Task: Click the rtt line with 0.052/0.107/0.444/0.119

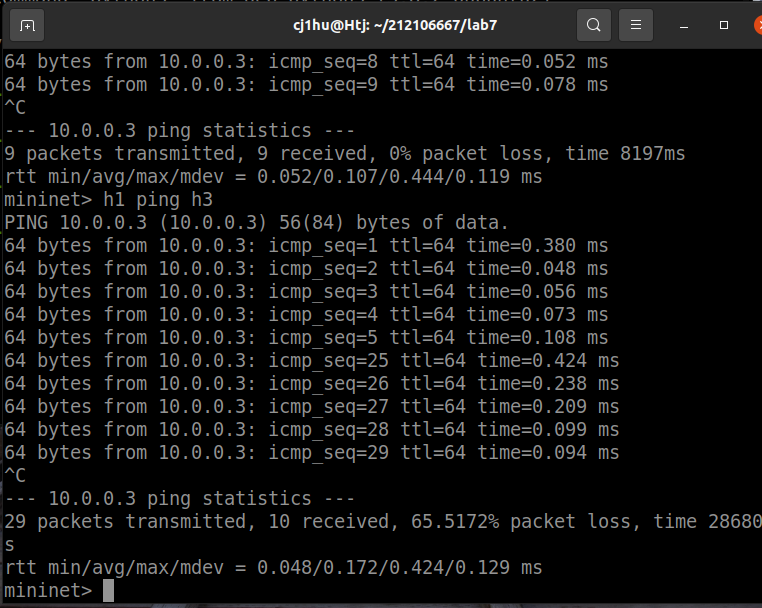Action: pyautogui.click(x=273, y=176)
